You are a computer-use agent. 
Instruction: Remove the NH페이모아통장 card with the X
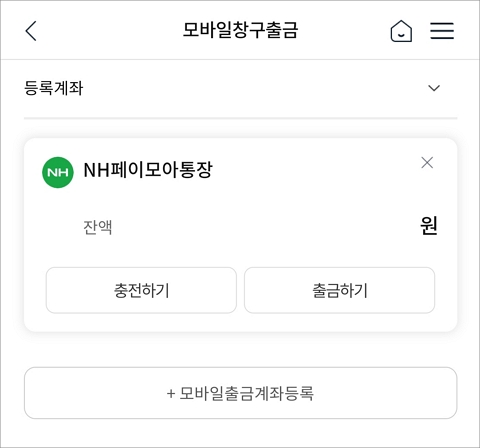427,163
